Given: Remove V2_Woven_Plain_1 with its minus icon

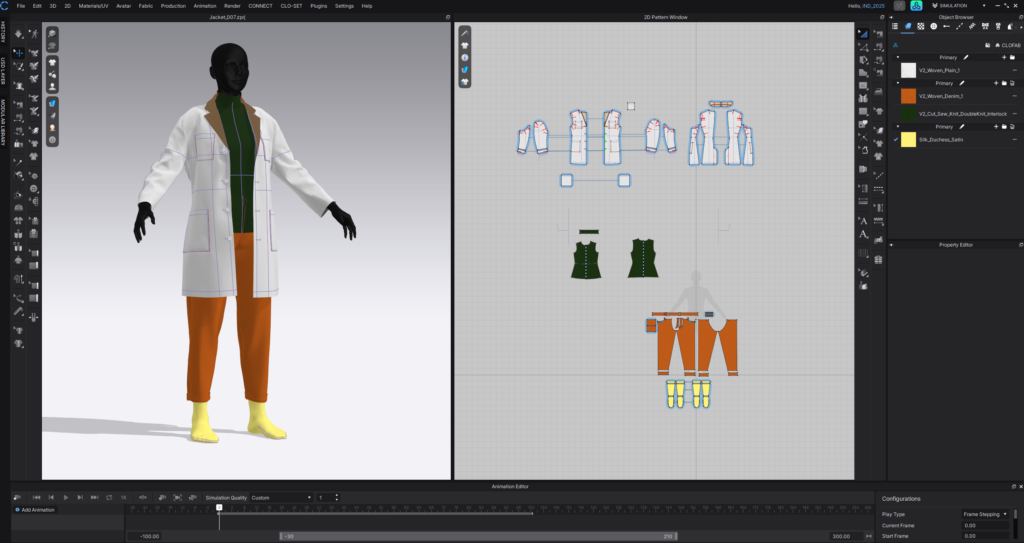Looking at the screenshot, I should 1014,70.
